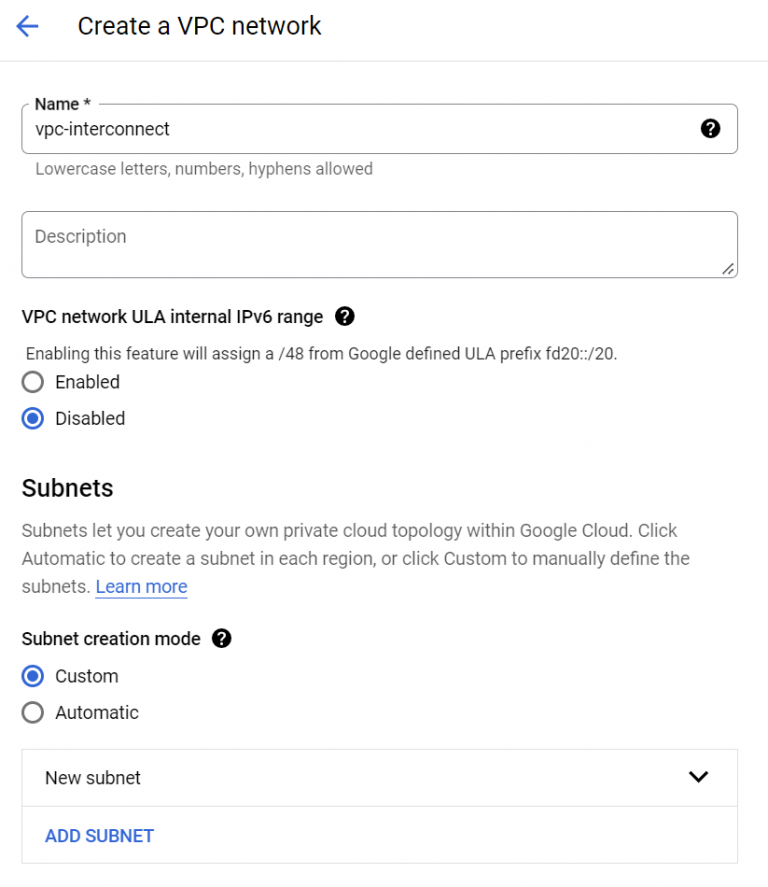Click the Enabled option label
The width and height of the screenshot is (768, 887).
pyautogui.click(x=87, y=382)
